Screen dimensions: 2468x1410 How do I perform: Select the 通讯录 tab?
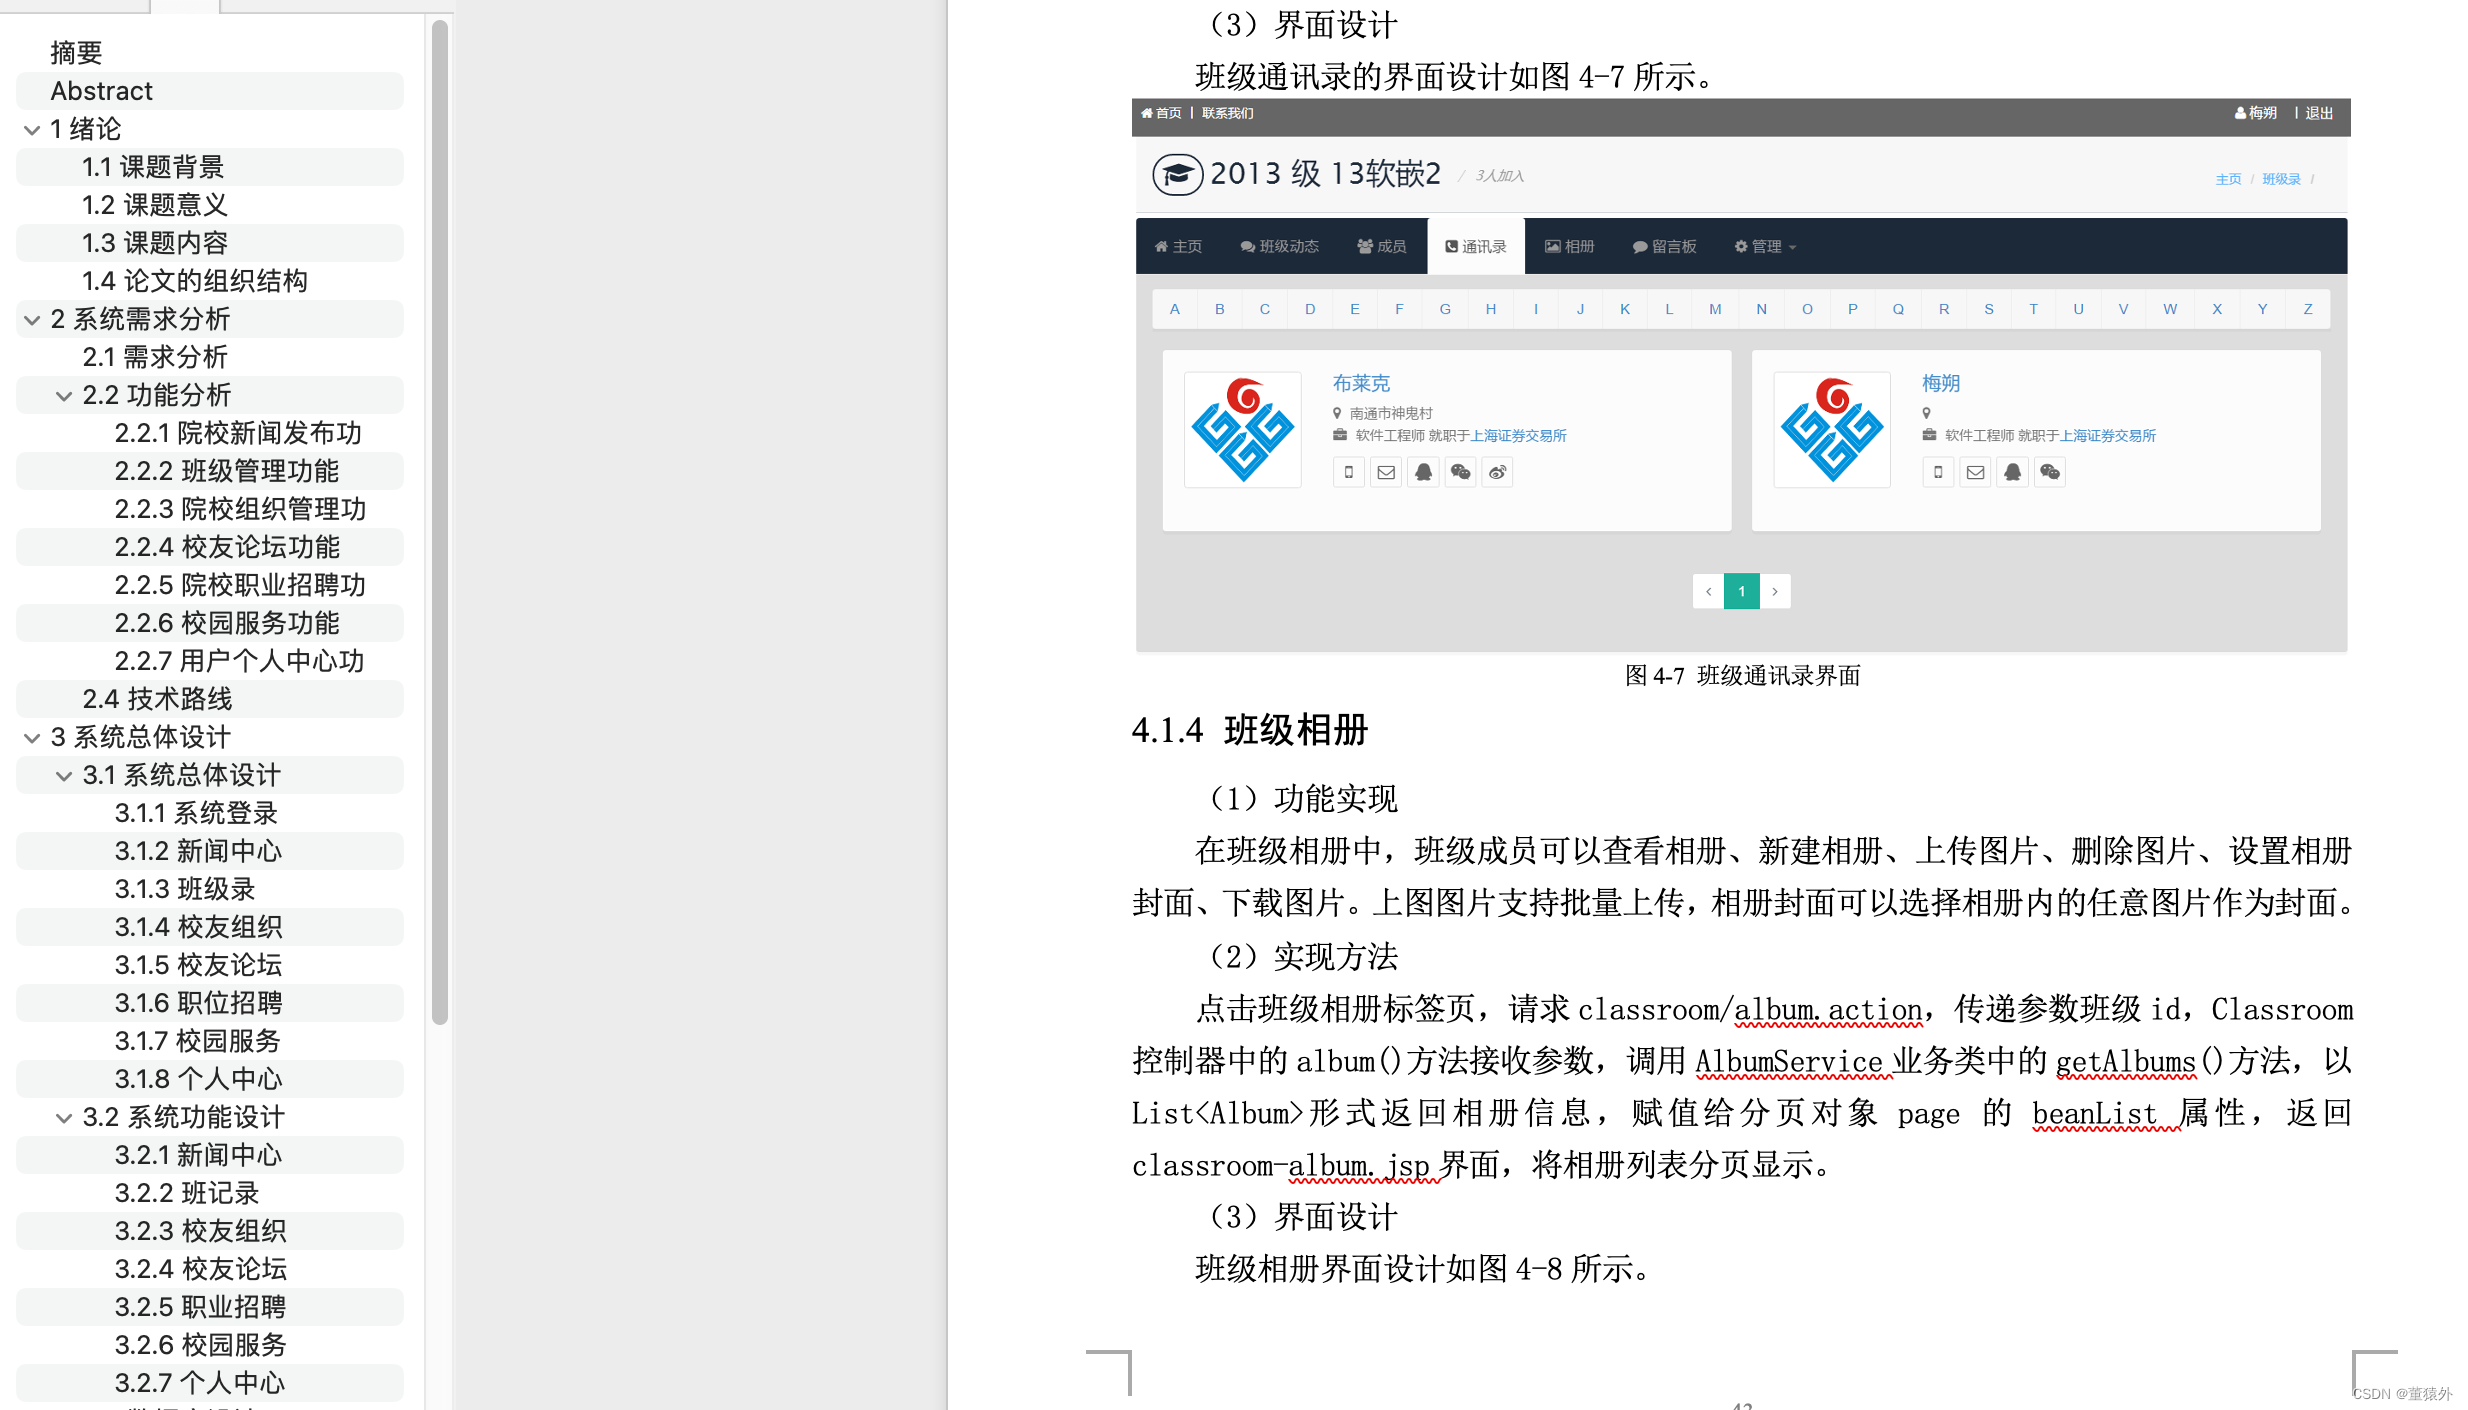(1475, 246)
